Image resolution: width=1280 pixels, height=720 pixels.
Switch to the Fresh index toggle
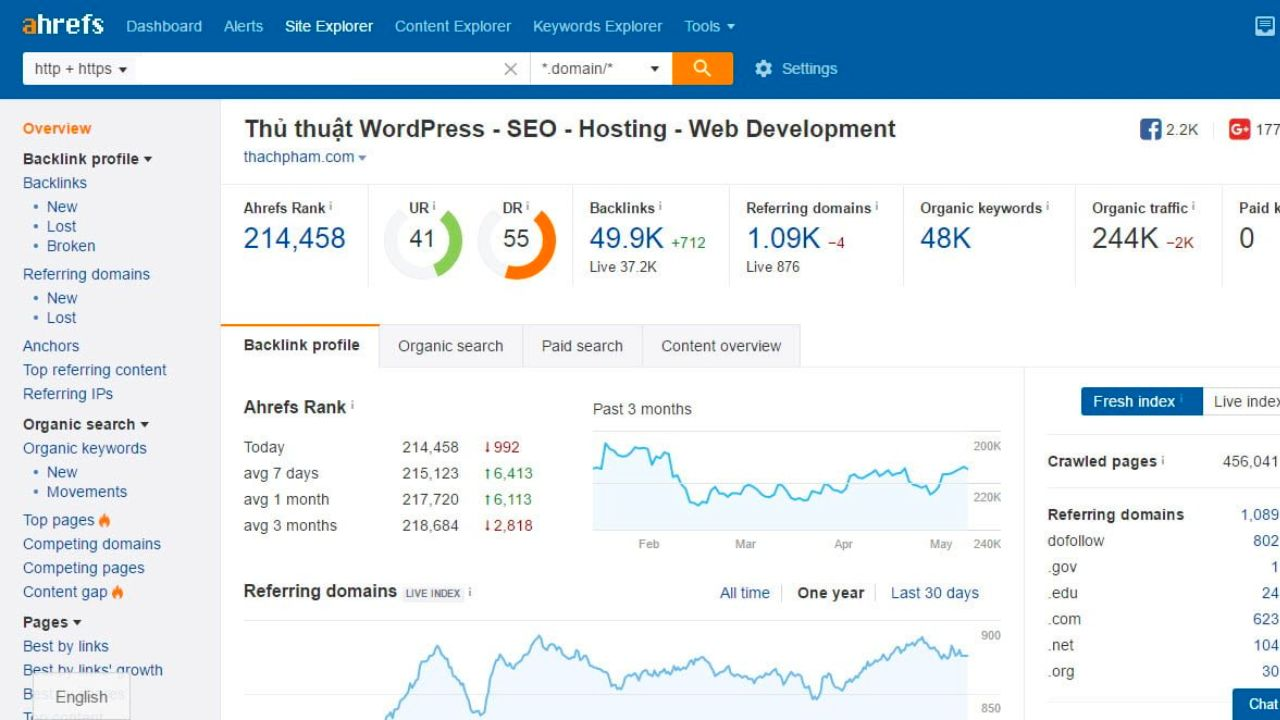[x=1141, y=401]
